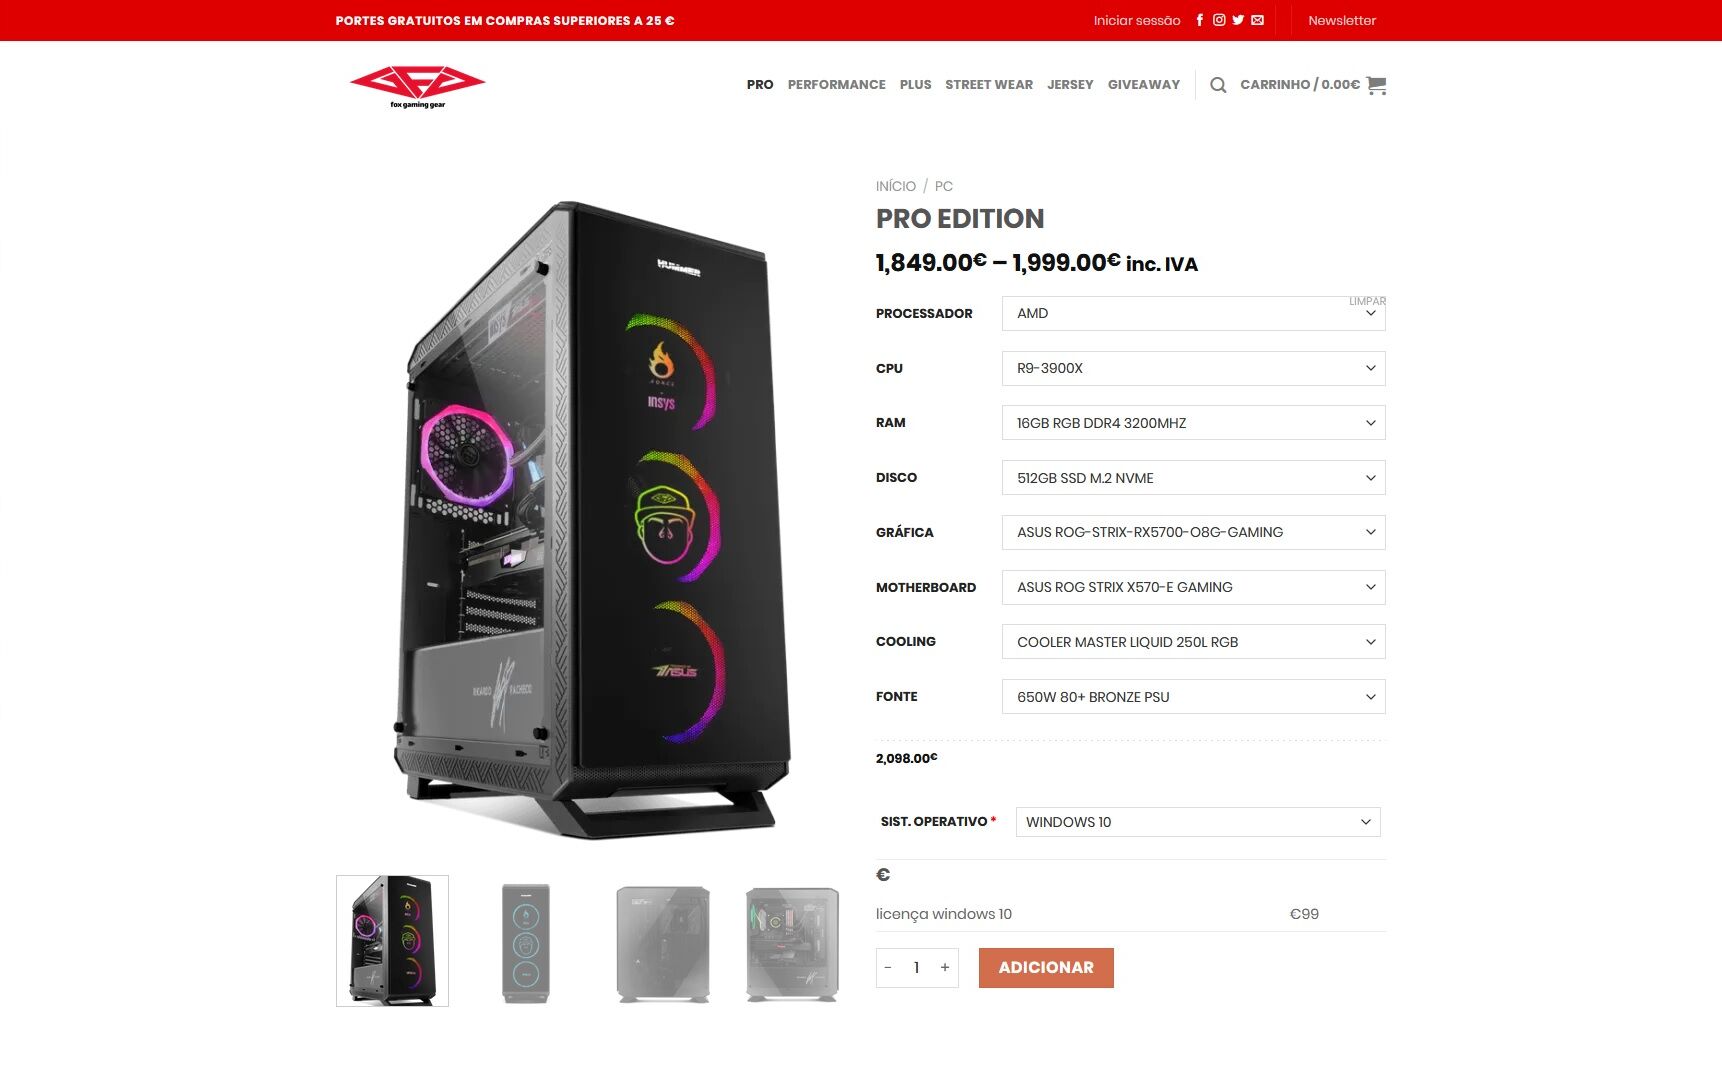The width and height of the screenshot is (1722, 1077).
Task: Open the PERFORMANCE menu item
Action: click(836, 85)
